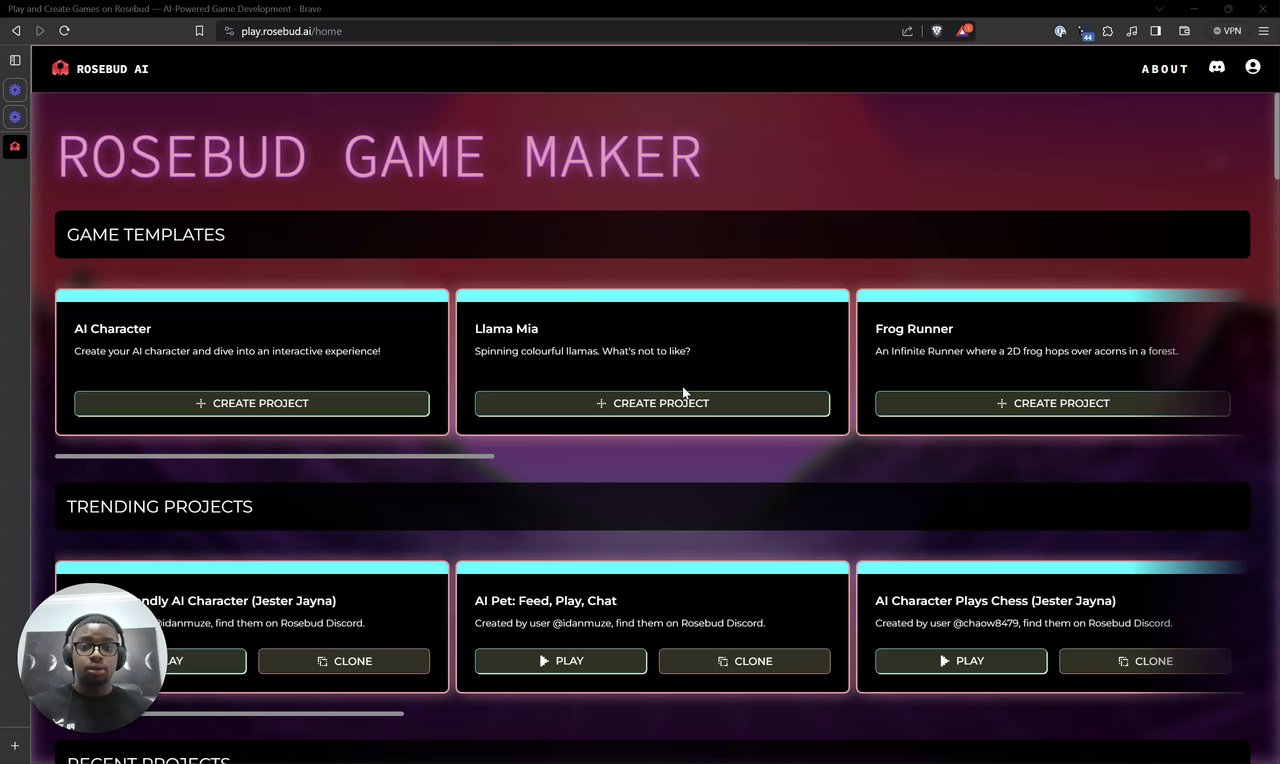Toggle the browser sidebar panel icon
The image size is (1280, 764).
pyautogui.click(x=1156, y=31)
